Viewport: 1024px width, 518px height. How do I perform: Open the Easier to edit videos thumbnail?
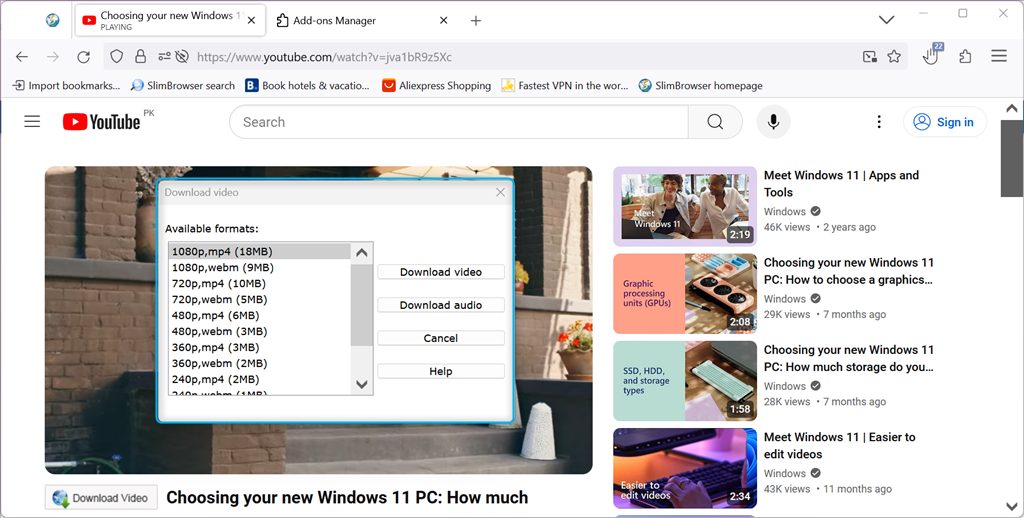(685, 468)
